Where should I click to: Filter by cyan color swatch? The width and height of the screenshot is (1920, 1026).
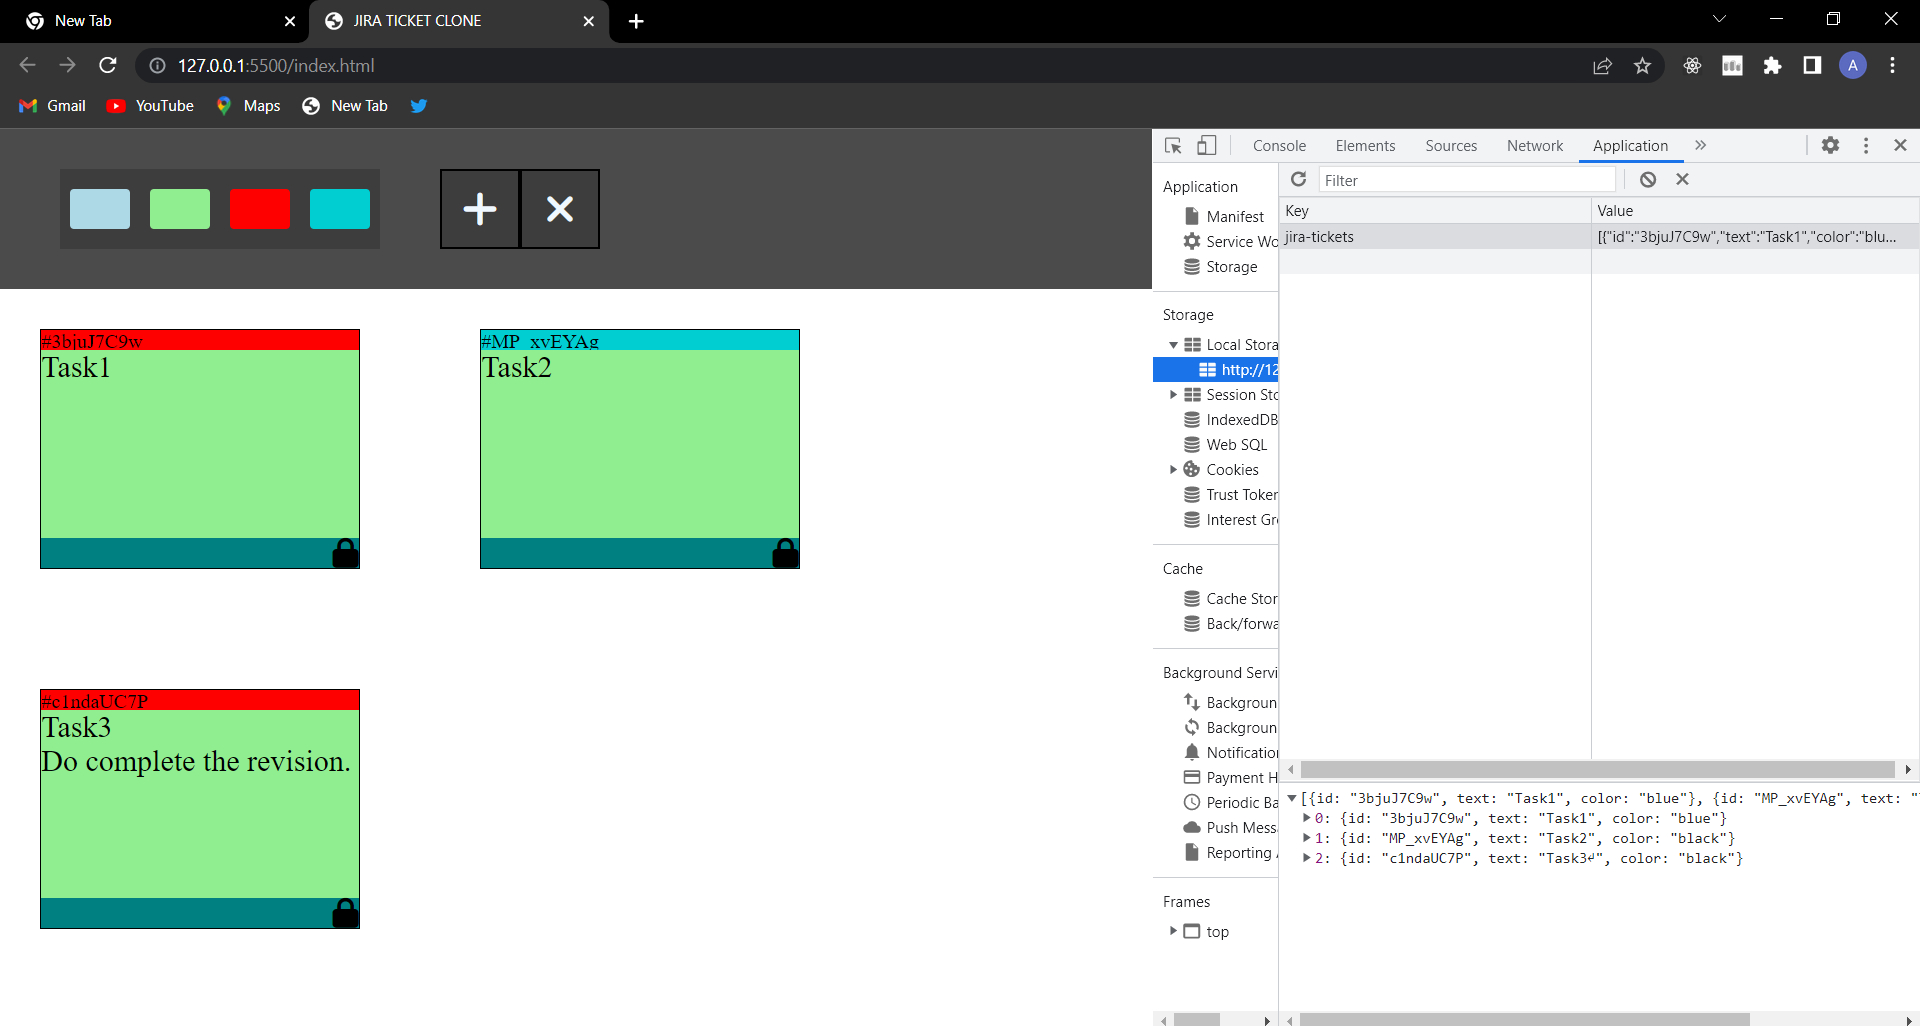click(340, 209)
